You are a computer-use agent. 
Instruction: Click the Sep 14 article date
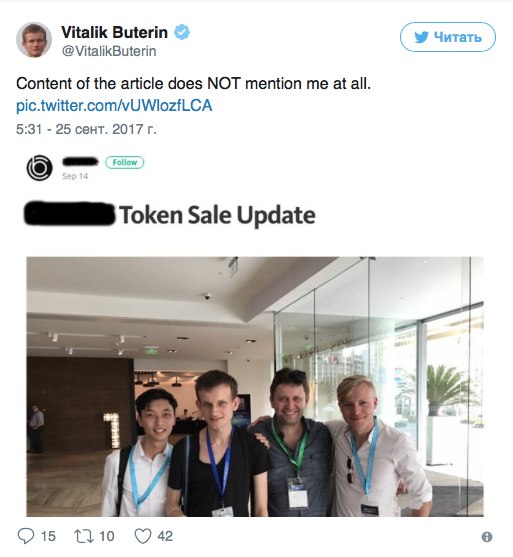(75, 176)
